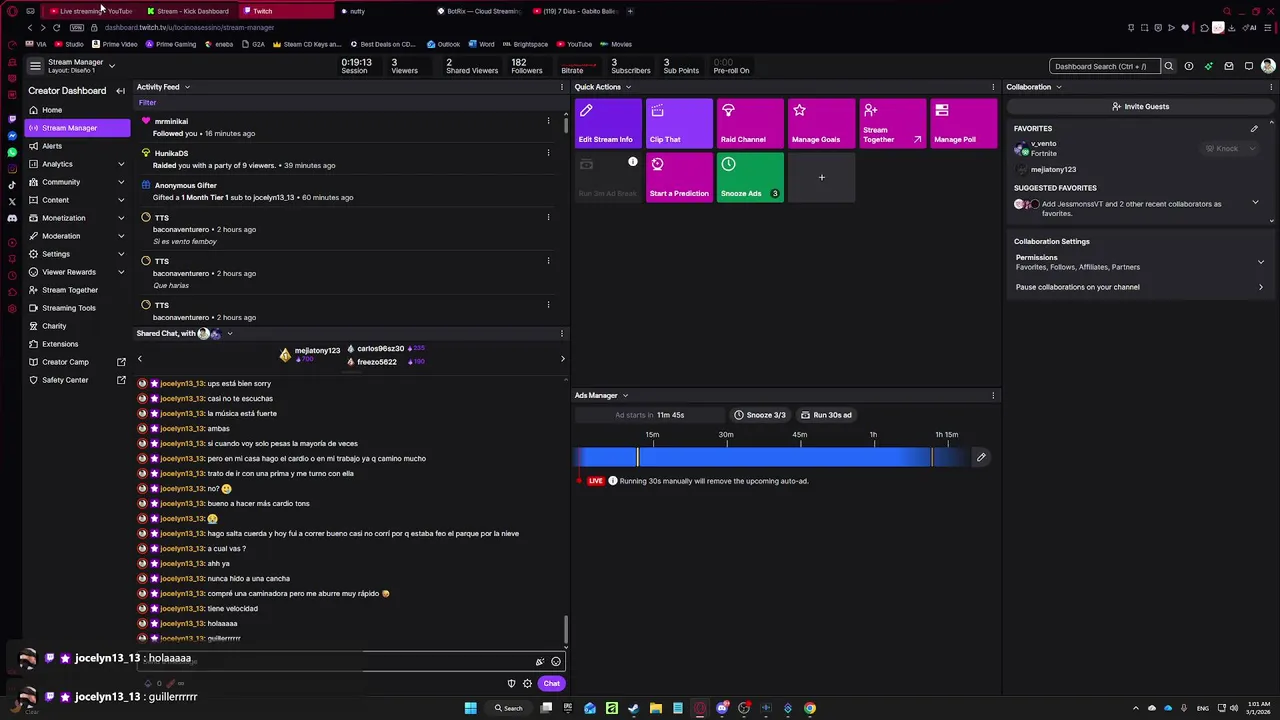Expand the Settings sidebar section

click(121, 254)
